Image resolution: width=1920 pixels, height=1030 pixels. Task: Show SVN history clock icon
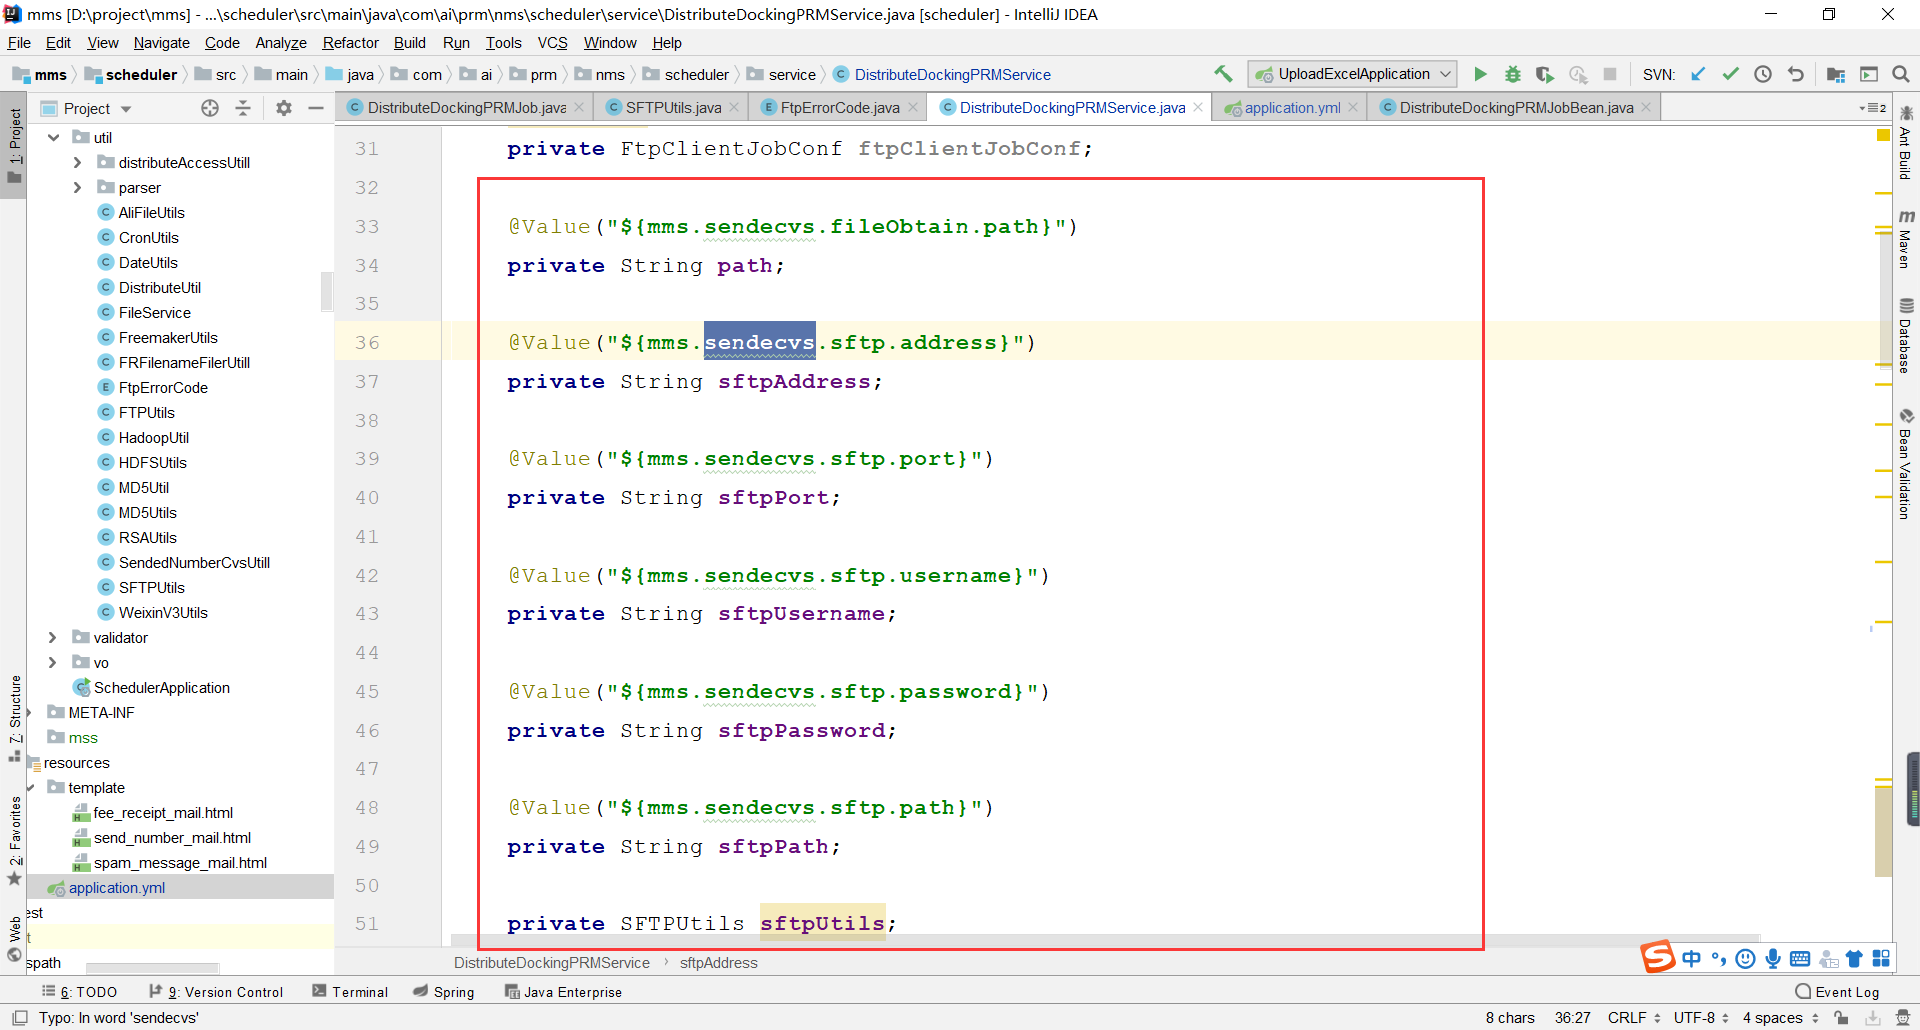(1763, 74)
